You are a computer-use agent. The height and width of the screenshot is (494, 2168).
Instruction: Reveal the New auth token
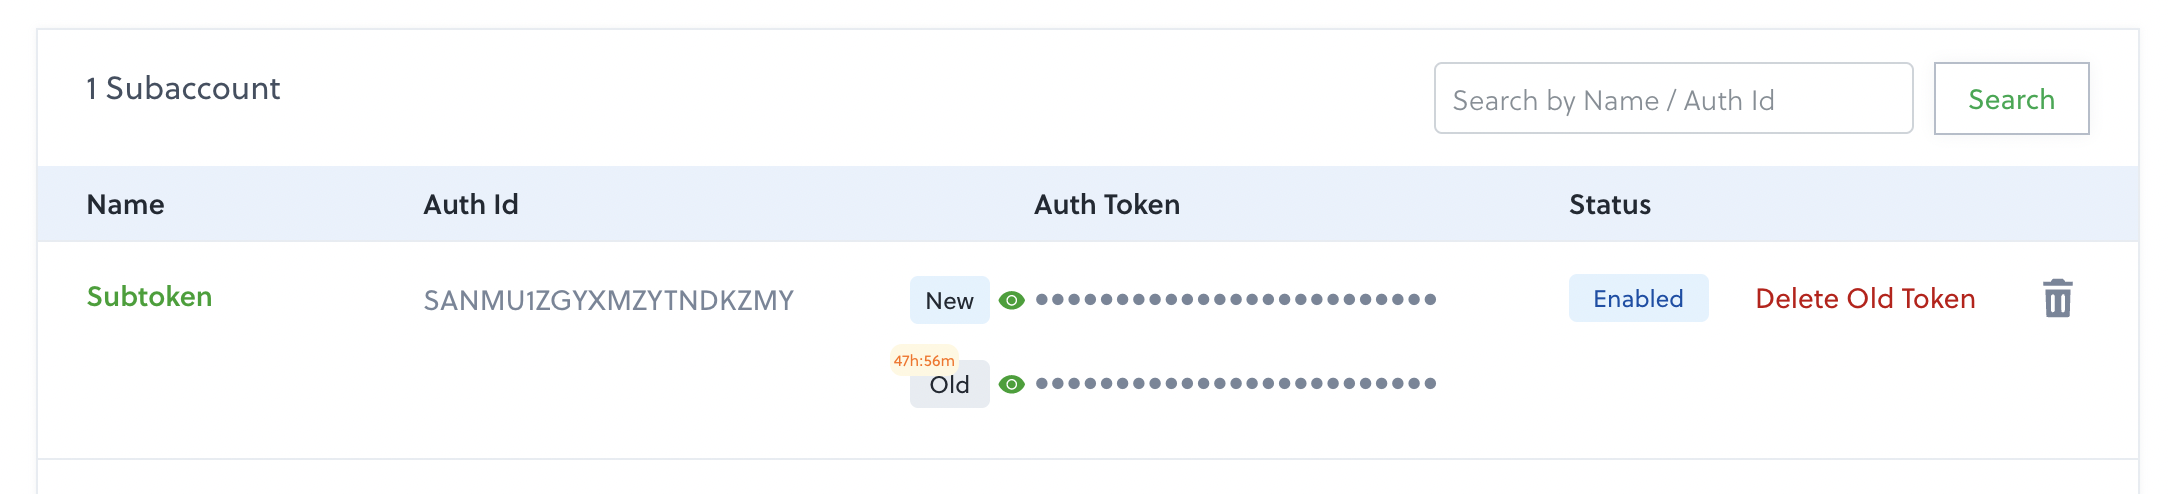[x=1012, y=300]
